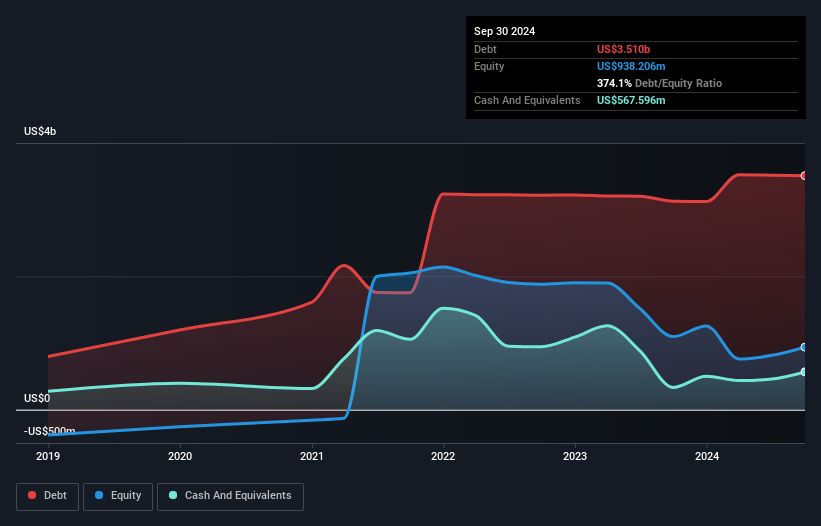The height and width of the screenshot is (526, 821).
Task: Click the 374.1% Debt/Equity Ratio text
Action: coord(660,83)
